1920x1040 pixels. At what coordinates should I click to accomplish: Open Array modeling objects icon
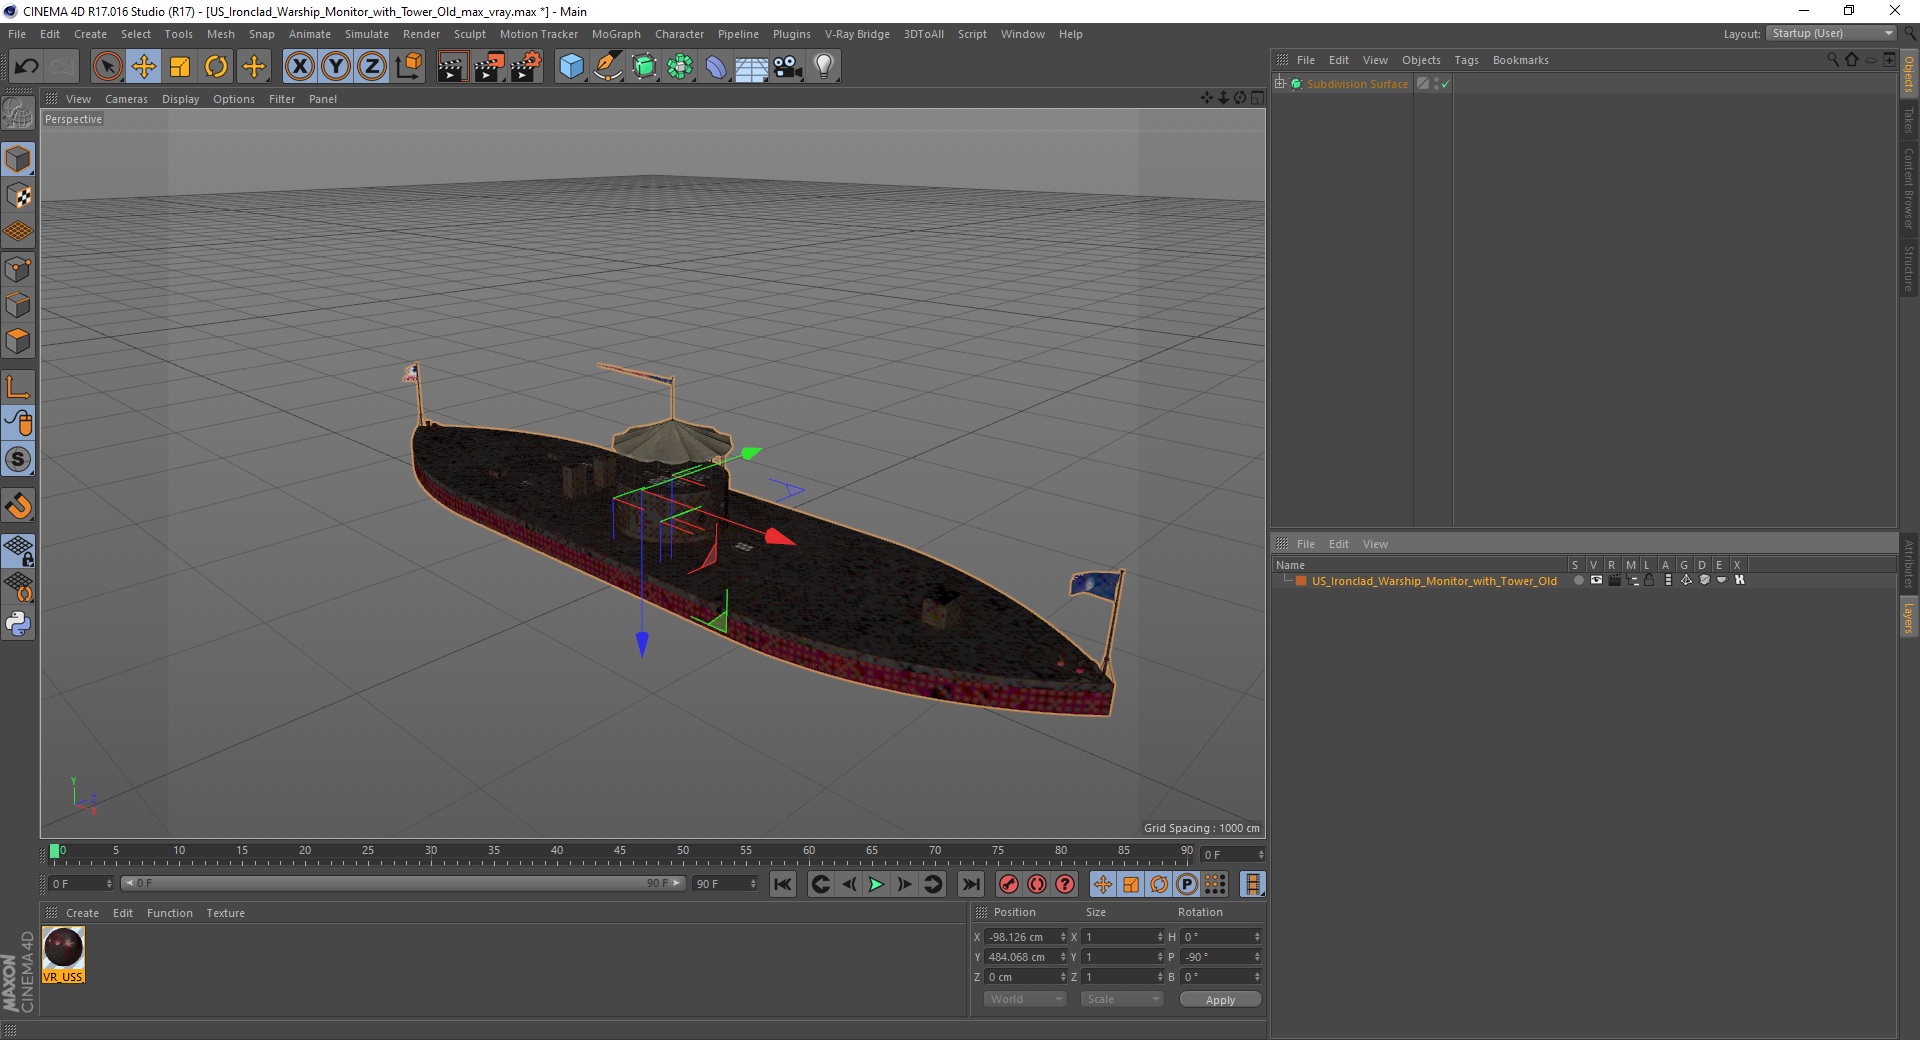[680, 67]
